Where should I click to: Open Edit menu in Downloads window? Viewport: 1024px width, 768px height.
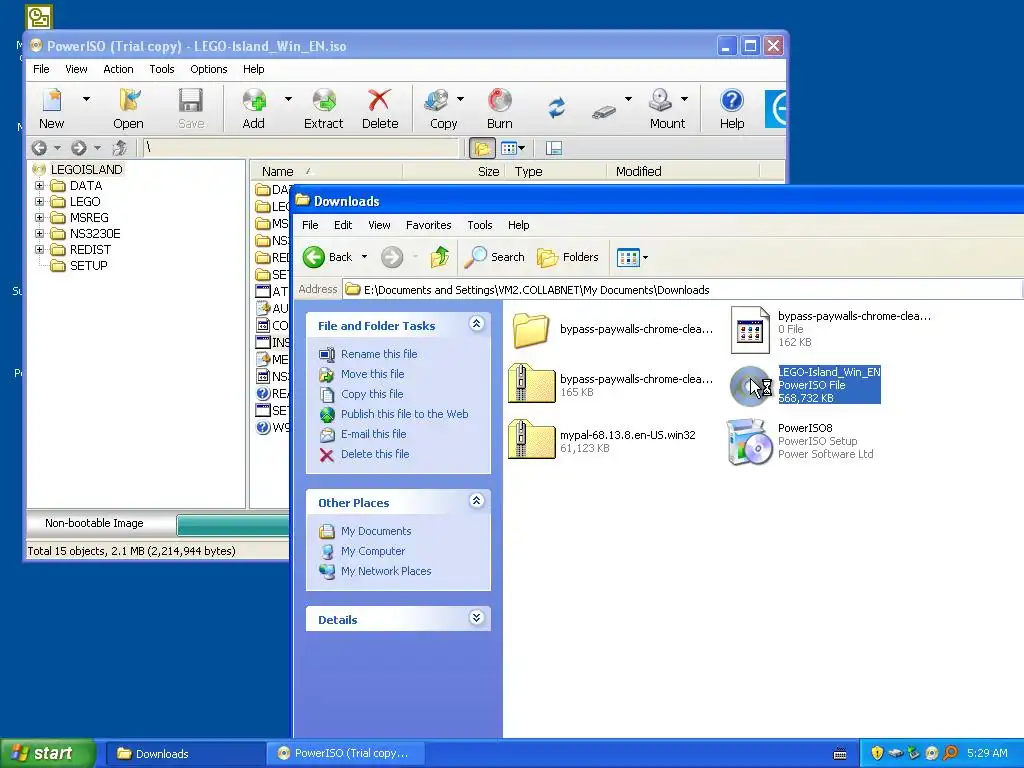343,225
